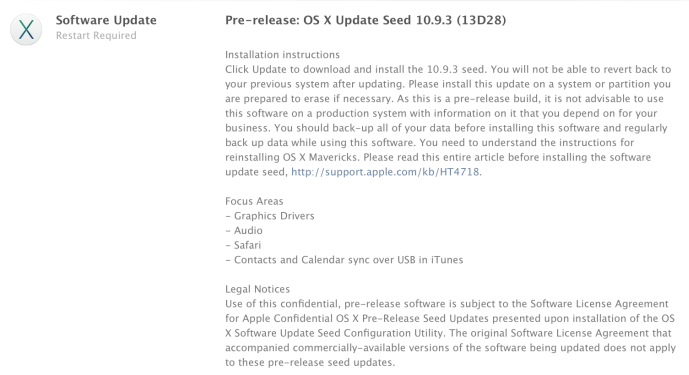Click the OS X Mavericks update icon

[x=26, y=29]
